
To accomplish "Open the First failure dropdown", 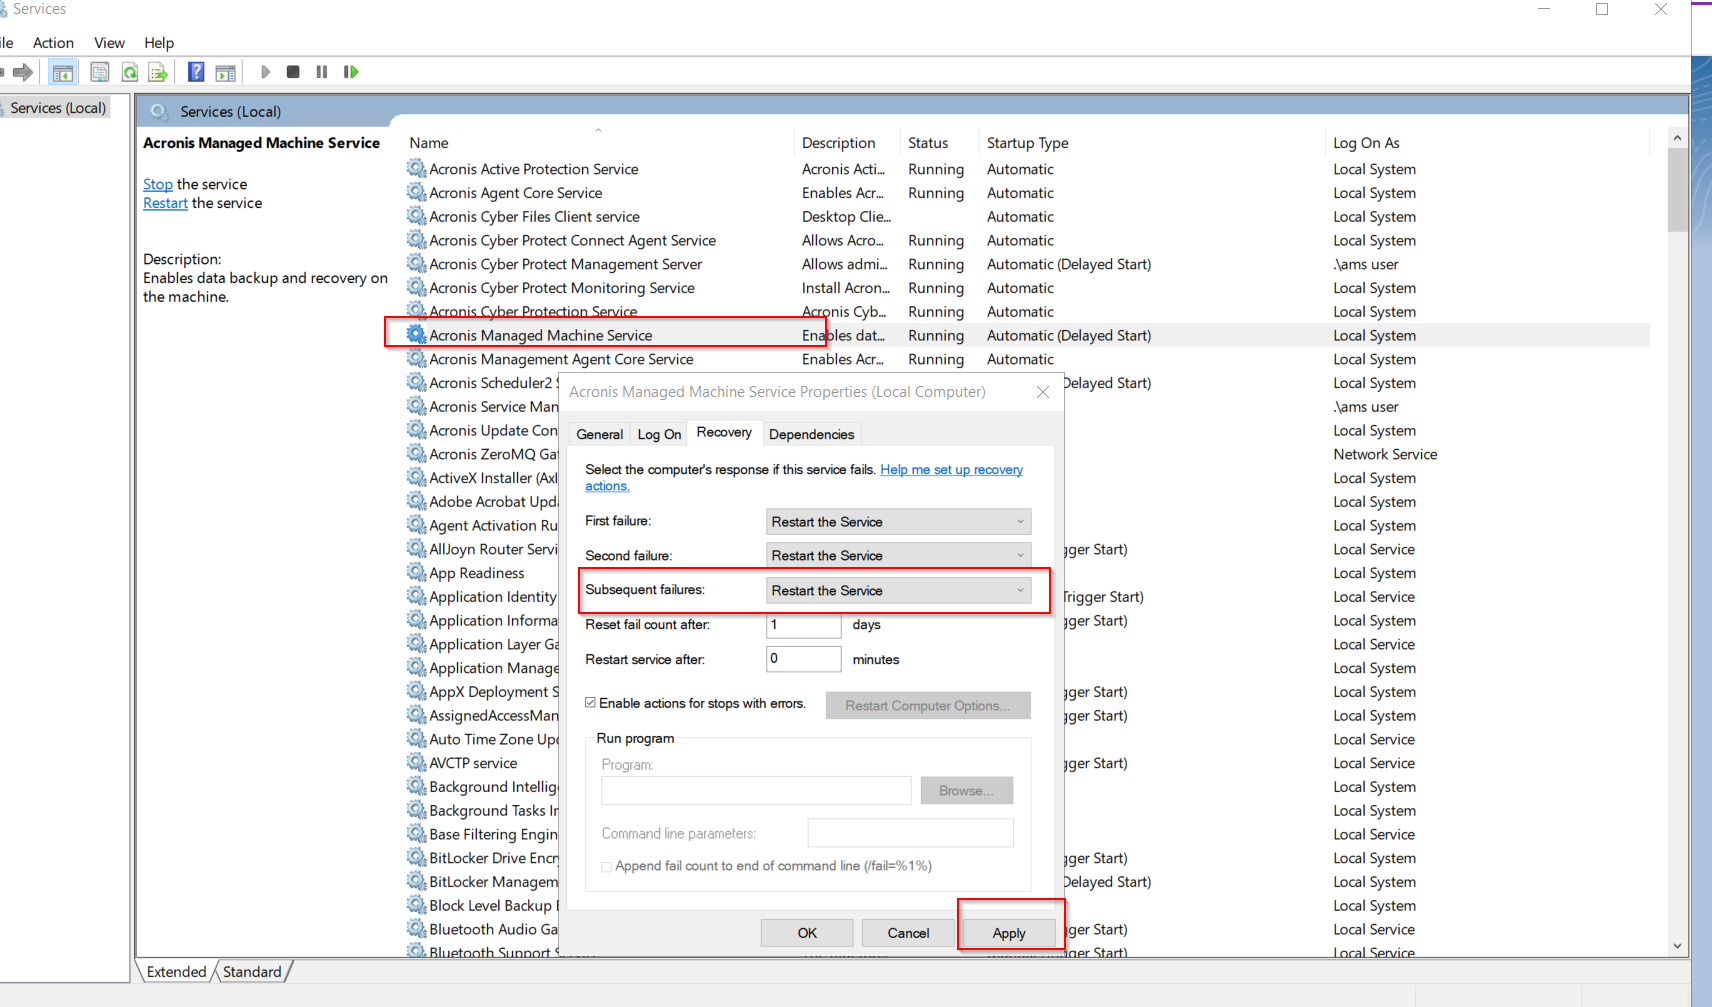I will pyautogui.click(x=1018, y=521).
